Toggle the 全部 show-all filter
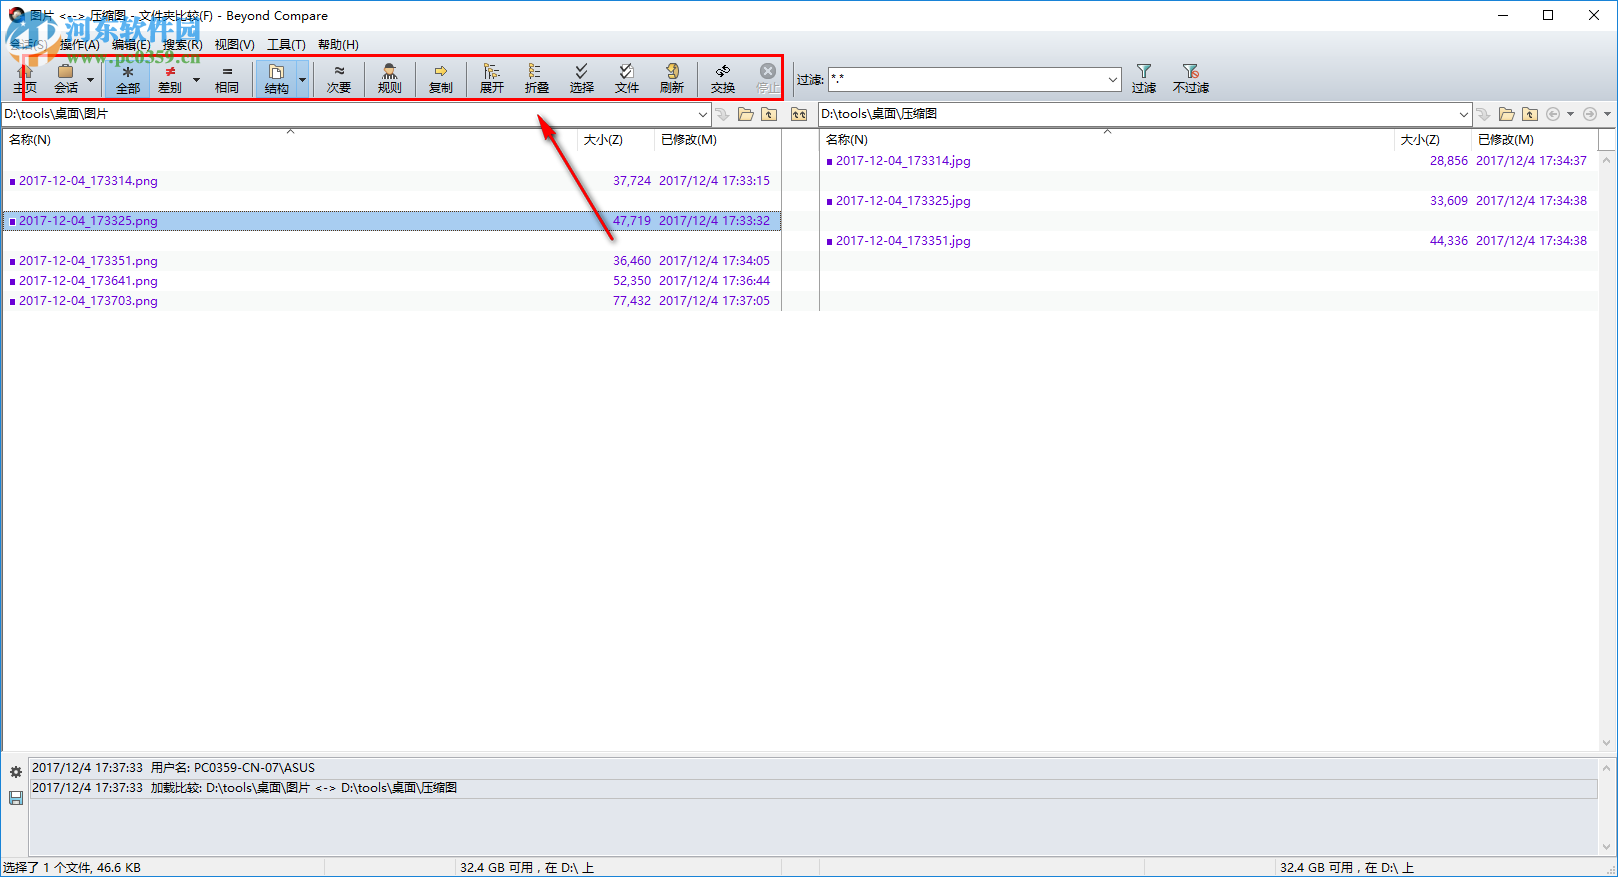This screenshot has width=1618, height=877. tap(128, 78)
